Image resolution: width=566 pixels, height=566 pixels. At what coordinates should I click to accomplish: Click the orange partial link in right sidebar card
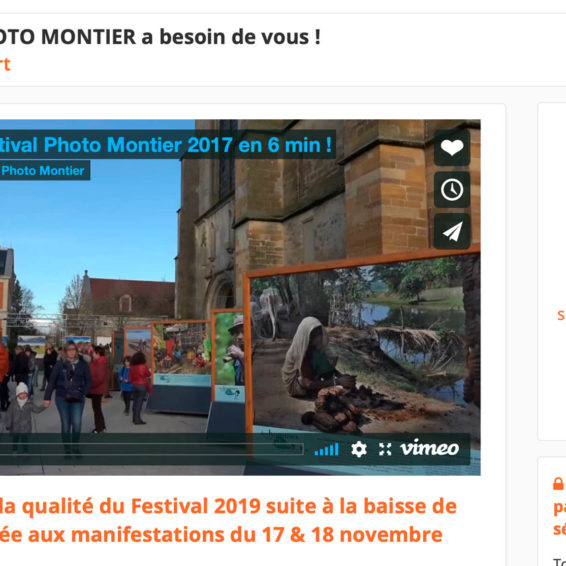click(x=561, y=315)
